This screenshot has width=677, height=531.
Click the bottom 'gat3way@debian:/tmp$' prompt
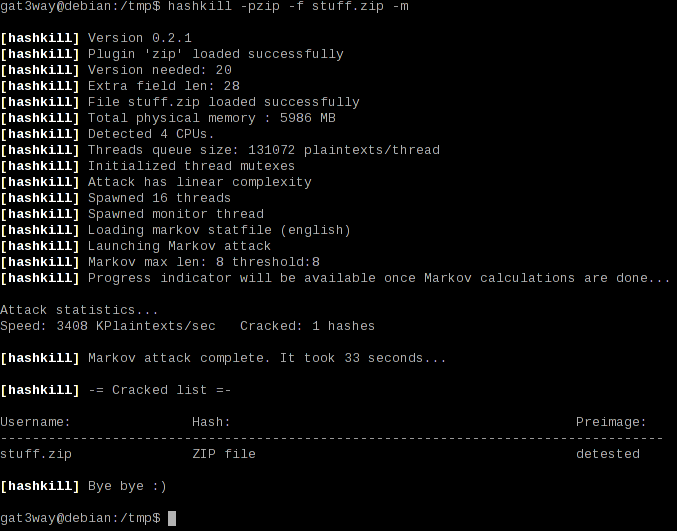click(80, 518)
